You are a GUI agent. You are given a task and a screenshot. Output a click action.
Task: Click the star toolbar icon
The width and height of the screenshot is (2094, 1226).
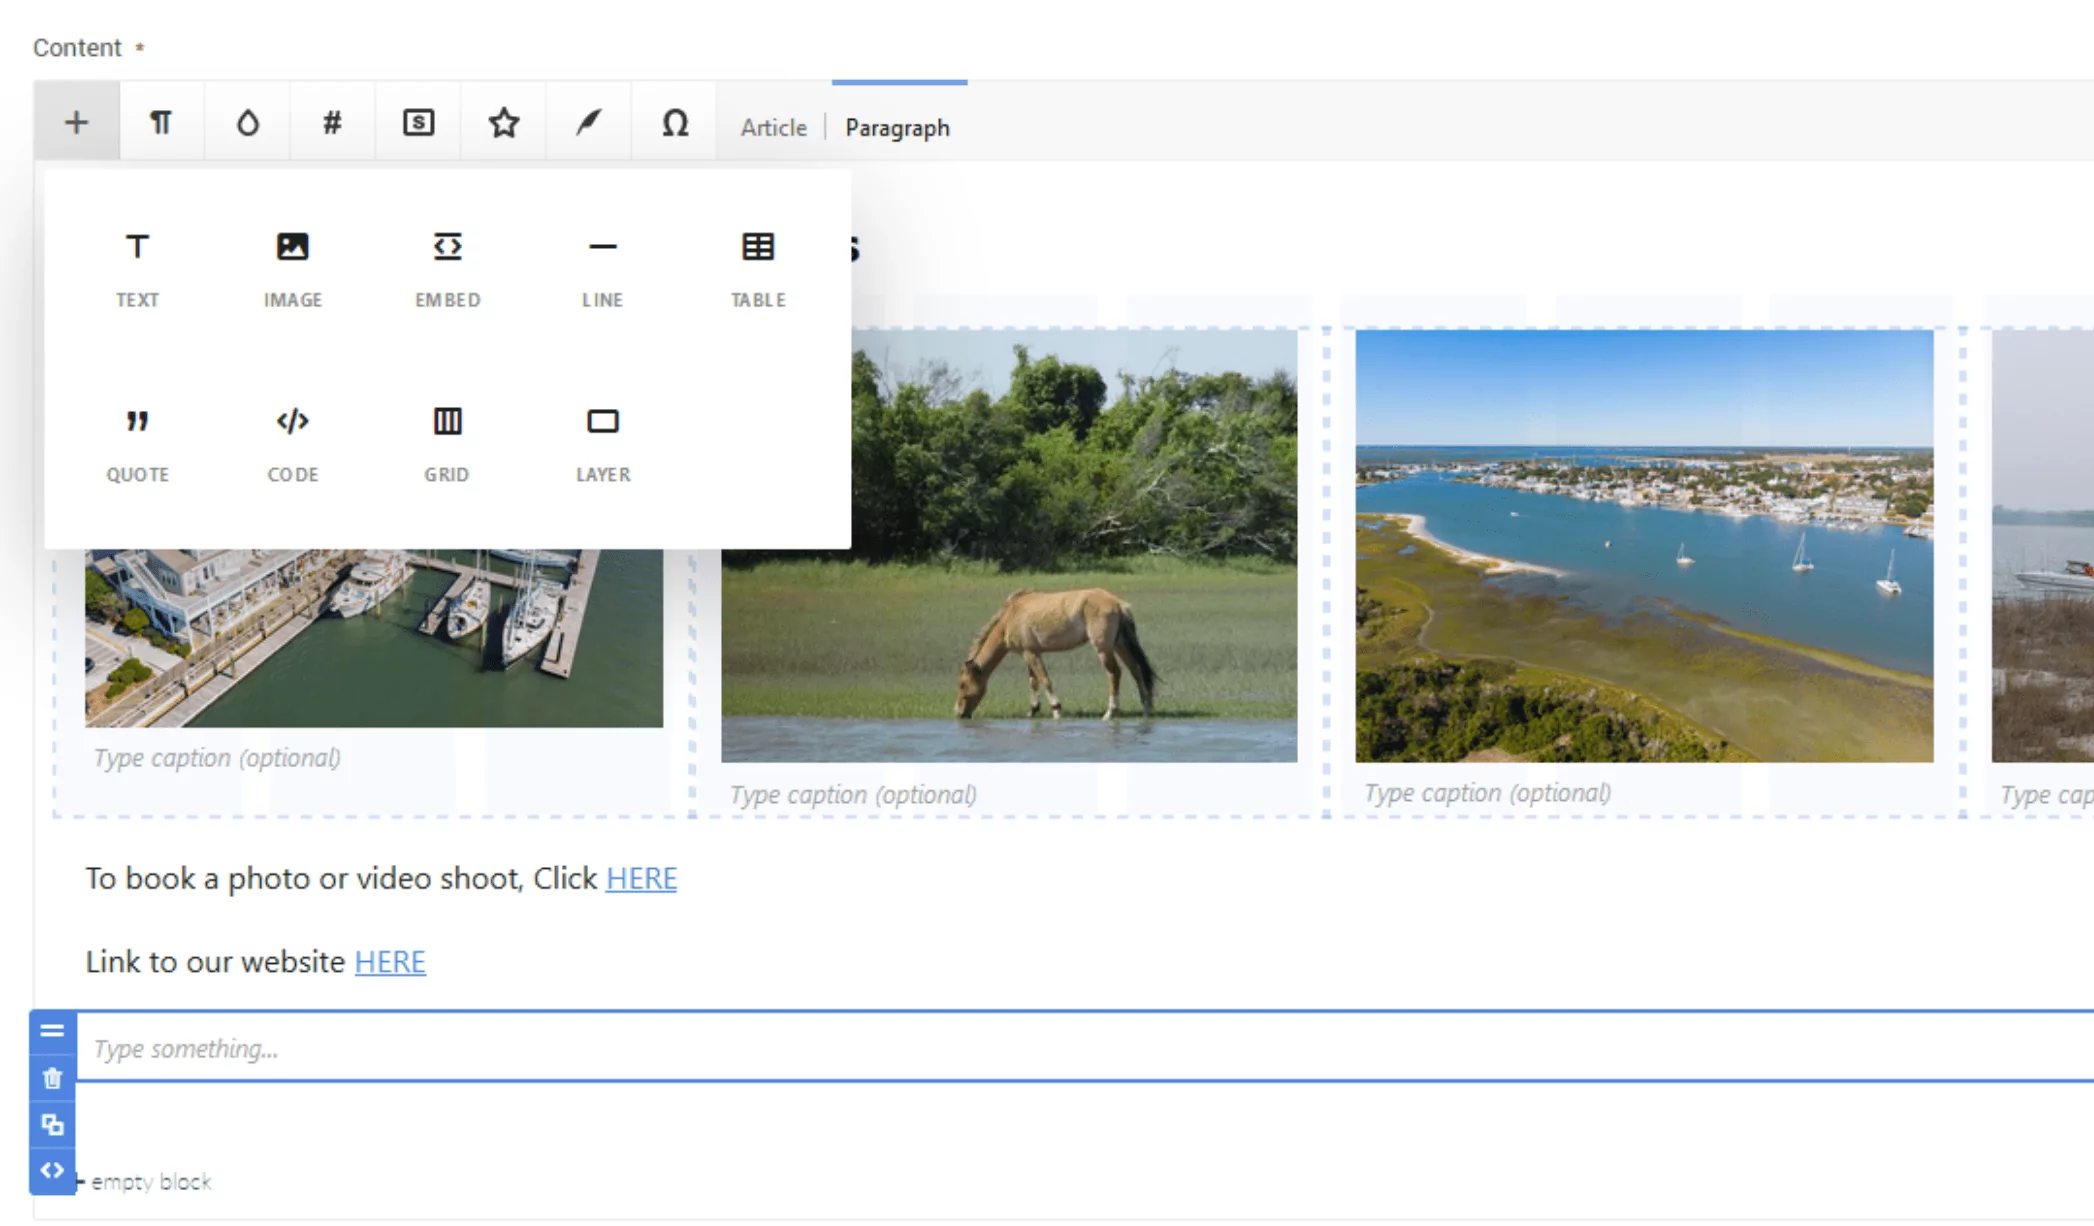pos(503,122)
